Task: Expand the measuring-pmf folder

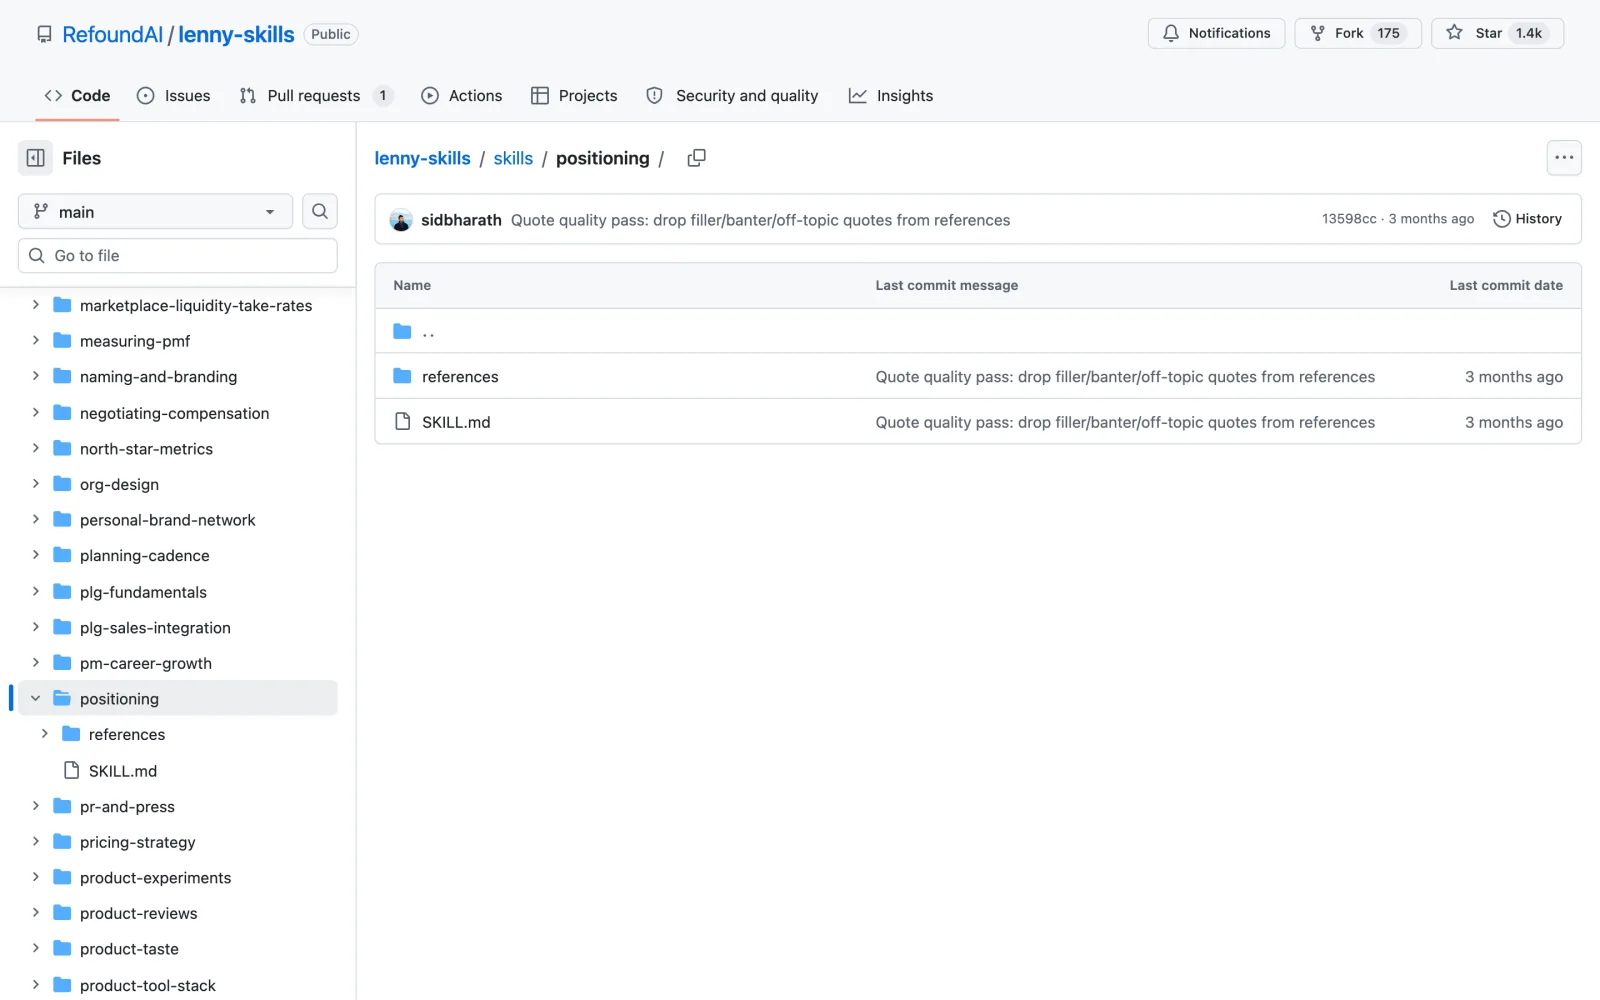Action: [36, 340]
